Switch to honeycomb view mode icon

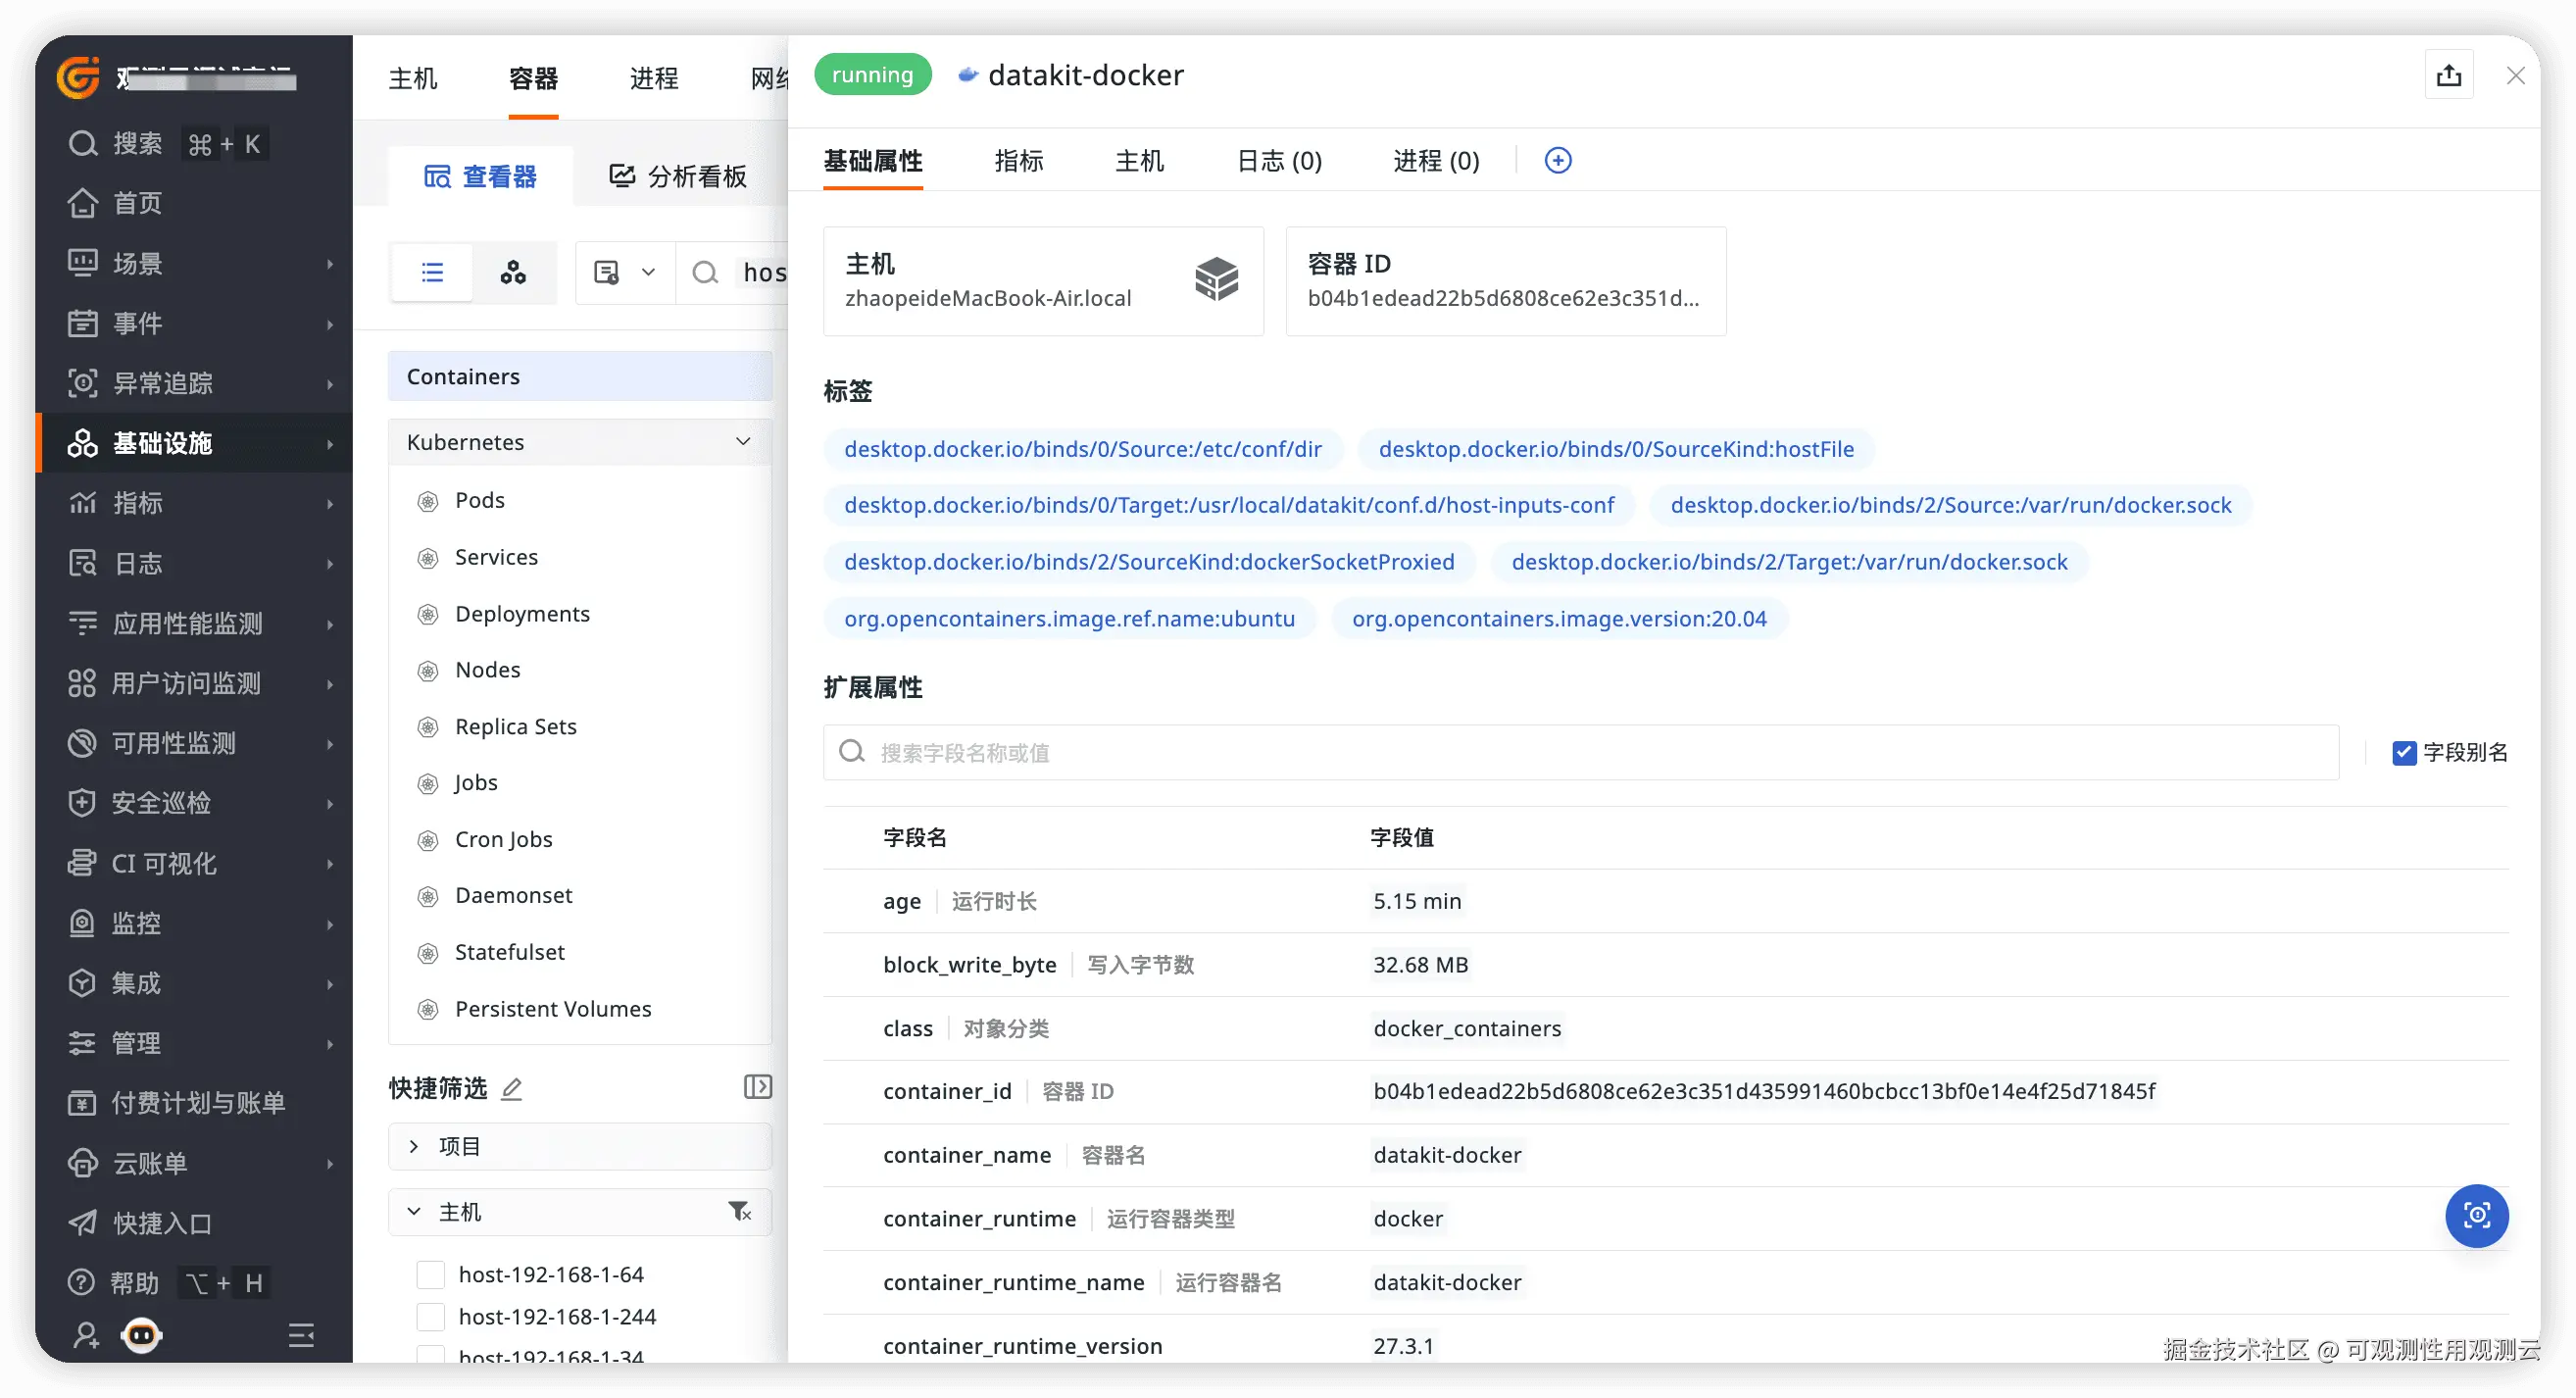coord(513,272)
